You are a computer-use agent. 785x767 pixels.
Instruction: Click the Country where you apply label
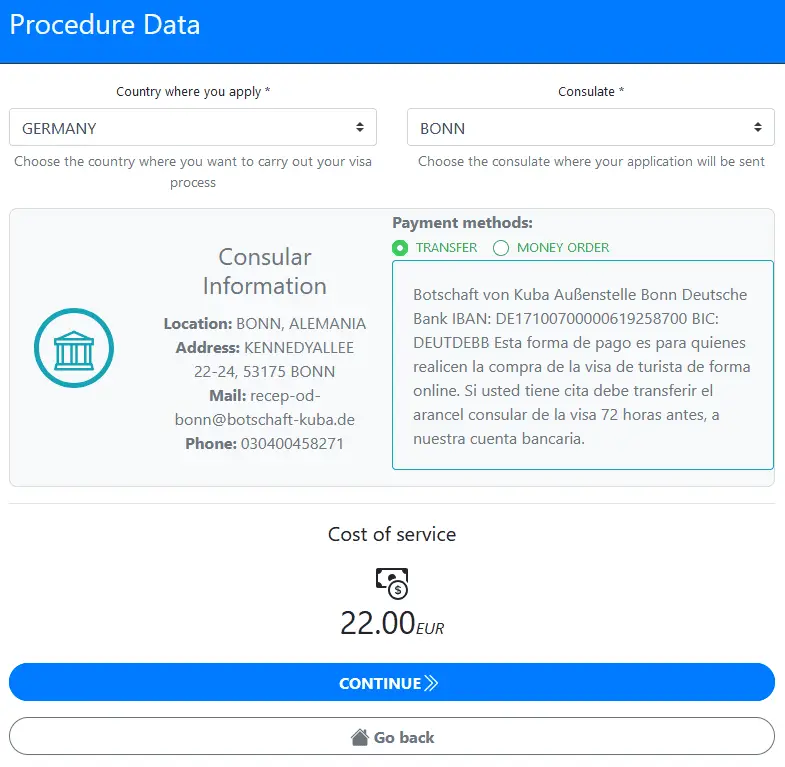[193, 91]
